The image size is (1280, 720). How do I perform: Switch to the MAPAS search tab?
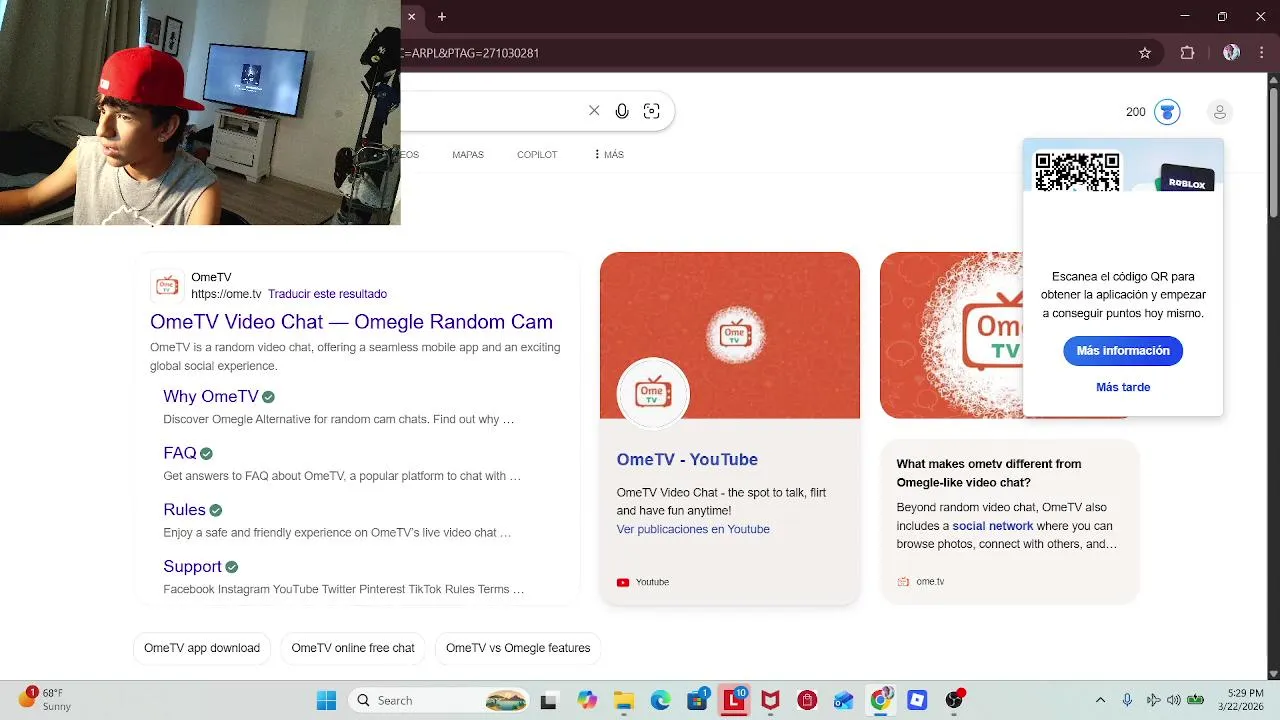(x=468, y=155)
